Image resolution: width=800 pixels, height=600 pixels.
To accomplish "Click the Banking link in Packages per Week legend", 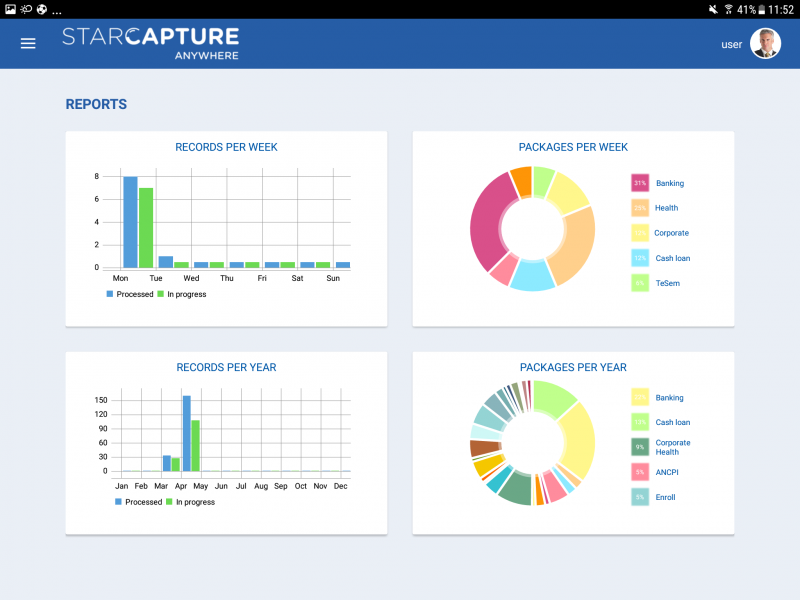I will [x=670, y=183].
